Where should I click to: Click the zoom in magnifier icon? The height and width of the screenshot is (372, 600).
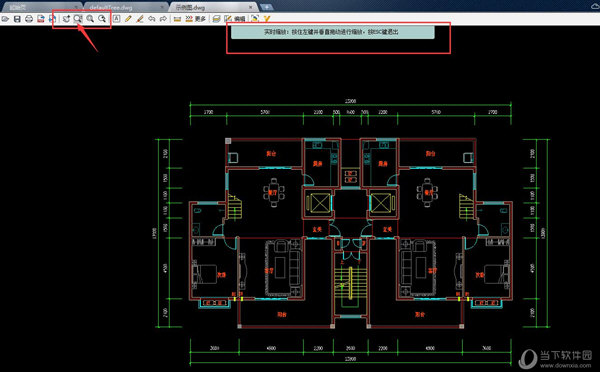point(90,19)
